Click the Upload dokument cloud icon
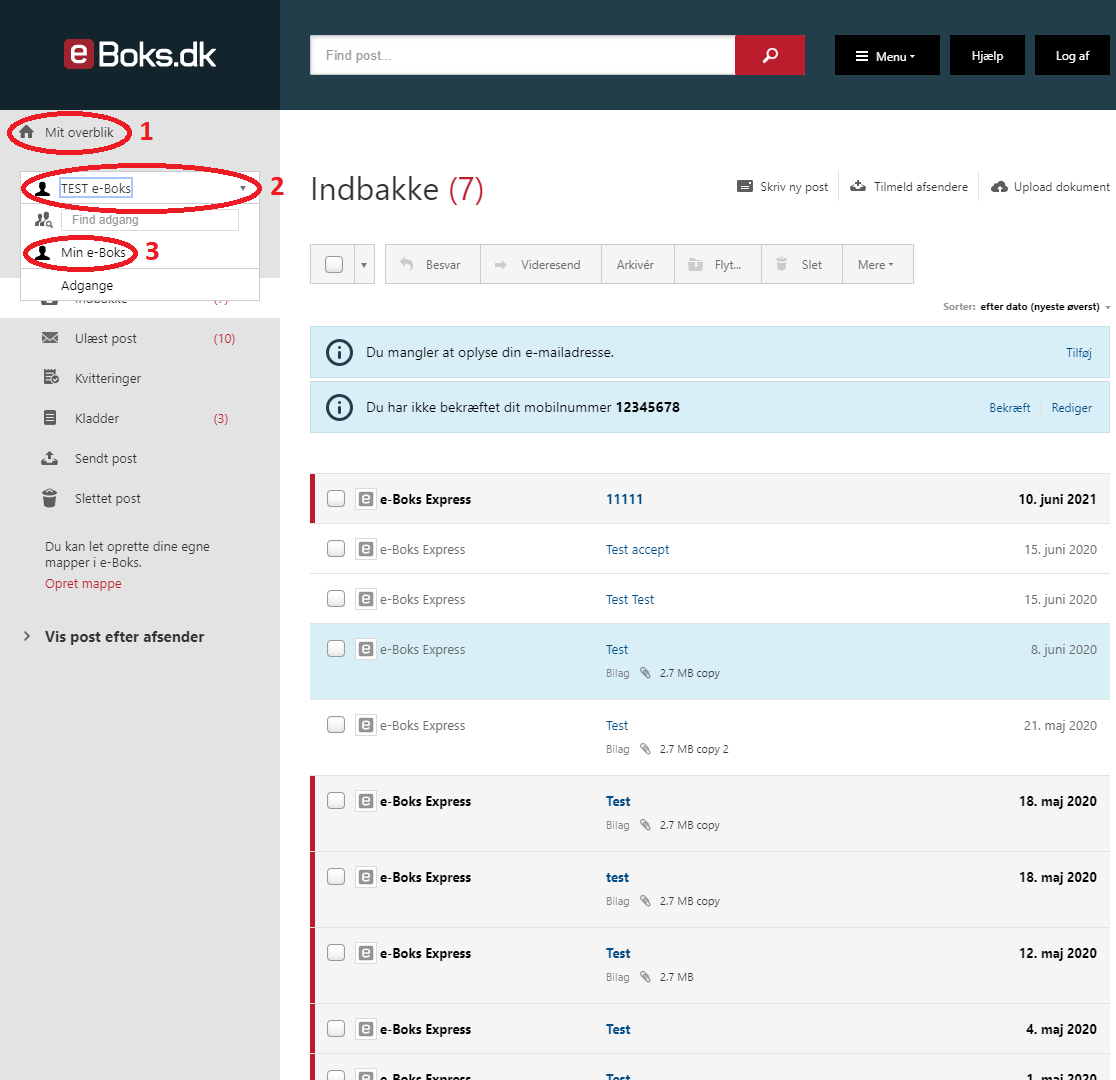Viewport: 1116px width, 1080px height. pyautogui.click(x=999, y=187)
